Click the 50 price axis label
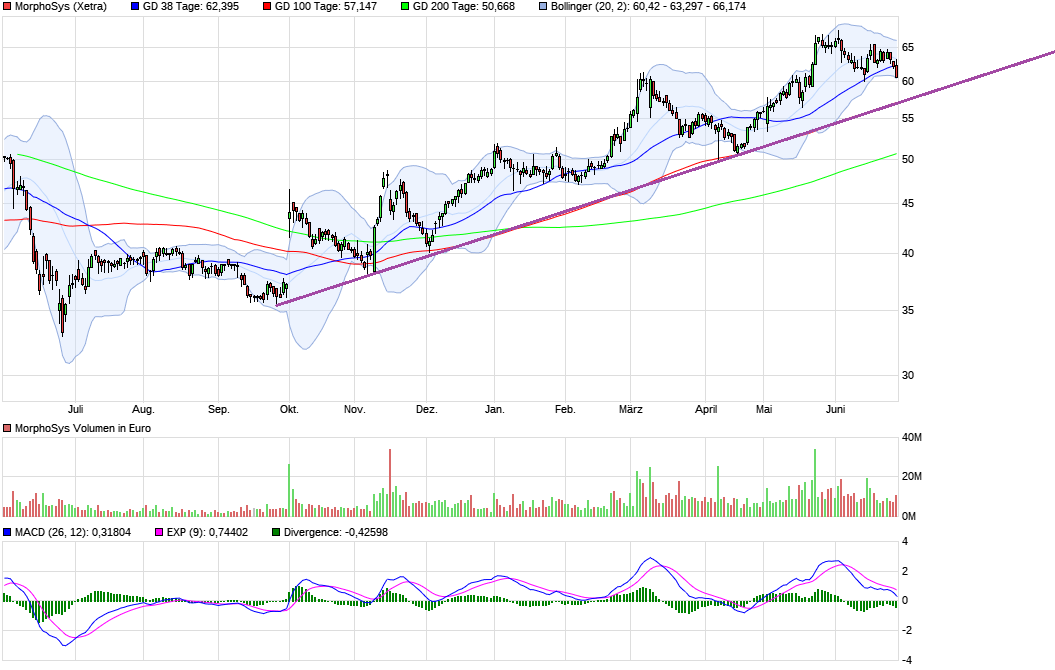The width and height of the screenshot is (1055, 670). click(908, 159)
